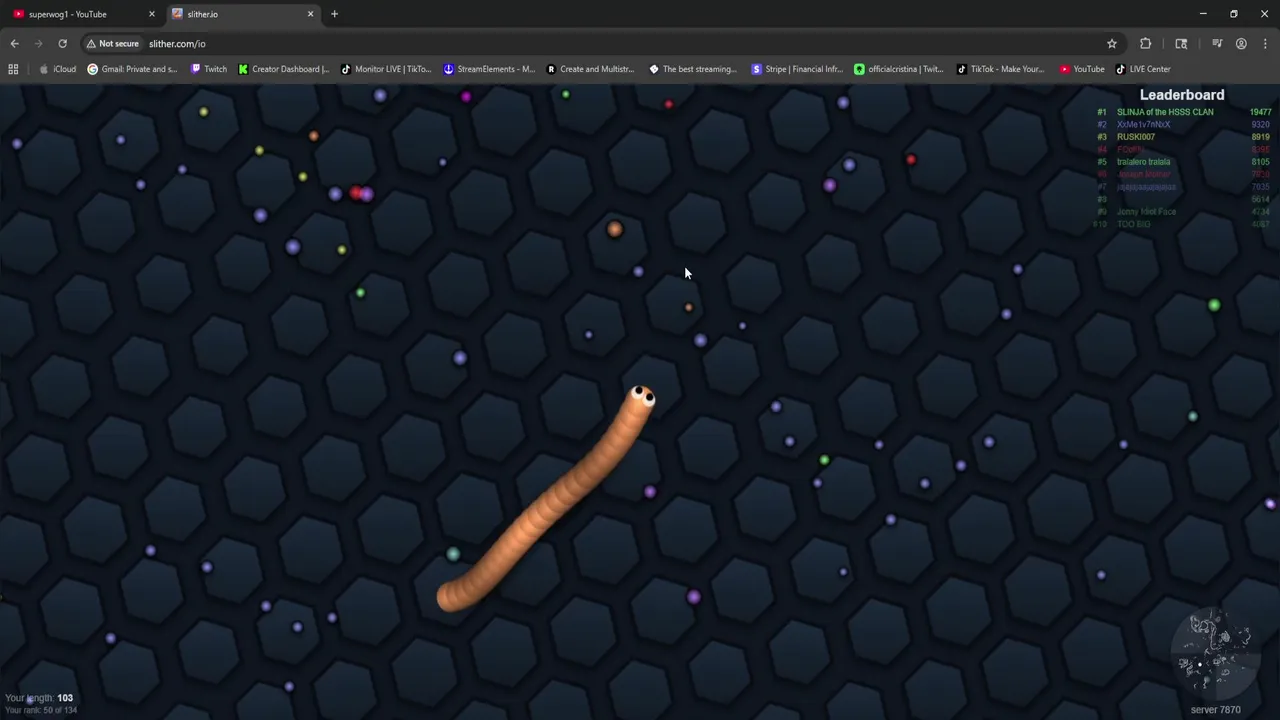This screenshot has width=1280, height=720.
Task: Open the media controls music icon
Action: point(1217,44)
